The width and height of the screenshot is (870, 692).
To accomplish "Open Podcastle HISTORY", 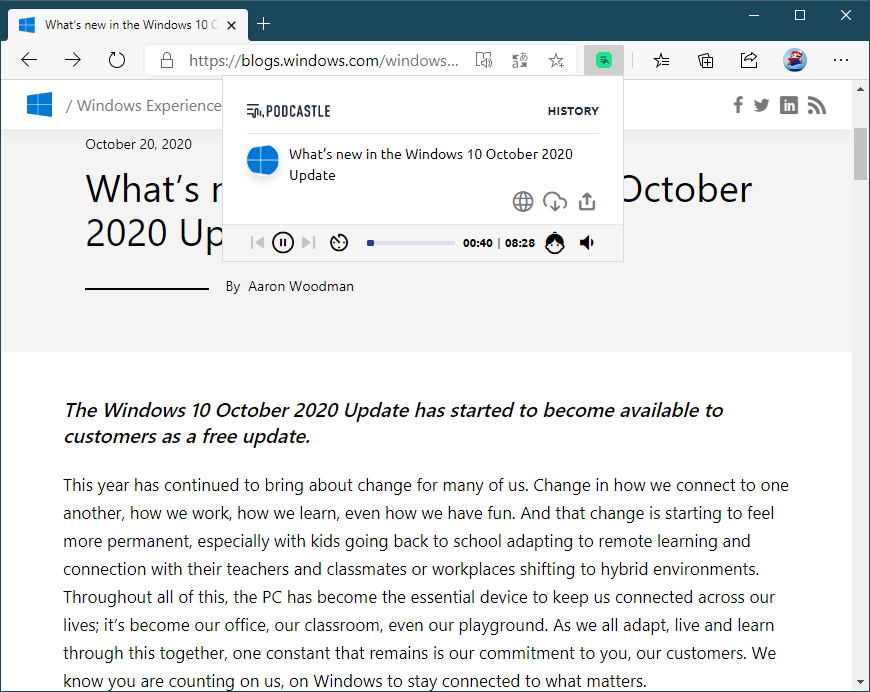I will [573, 111].
